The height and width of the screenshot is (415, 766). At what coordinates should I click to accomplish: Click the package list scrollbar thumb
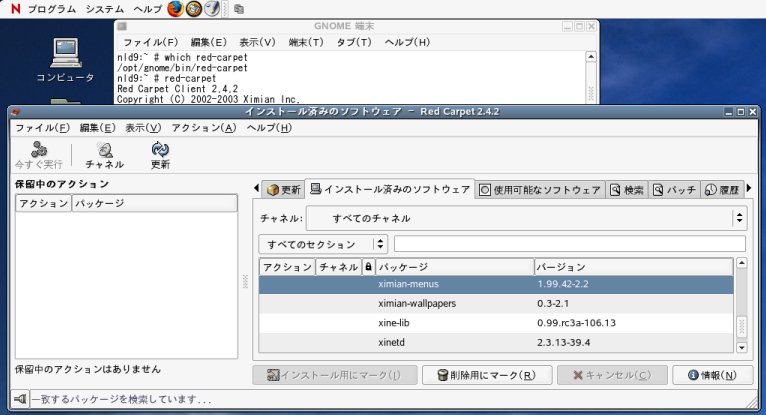click(x=742, y=327)
